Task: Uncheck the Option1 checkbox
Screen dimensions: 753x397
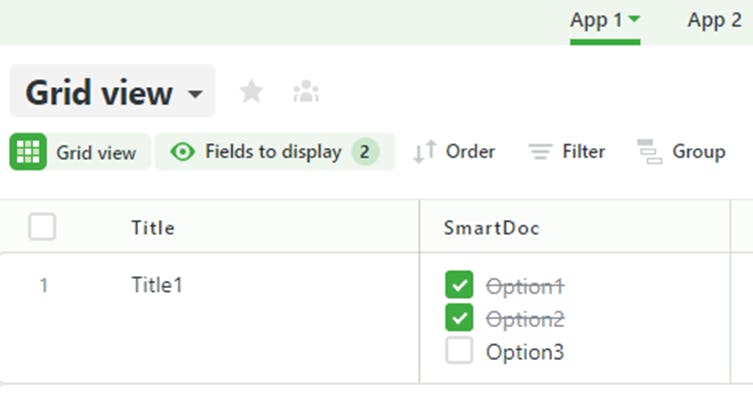Action: 459,285
